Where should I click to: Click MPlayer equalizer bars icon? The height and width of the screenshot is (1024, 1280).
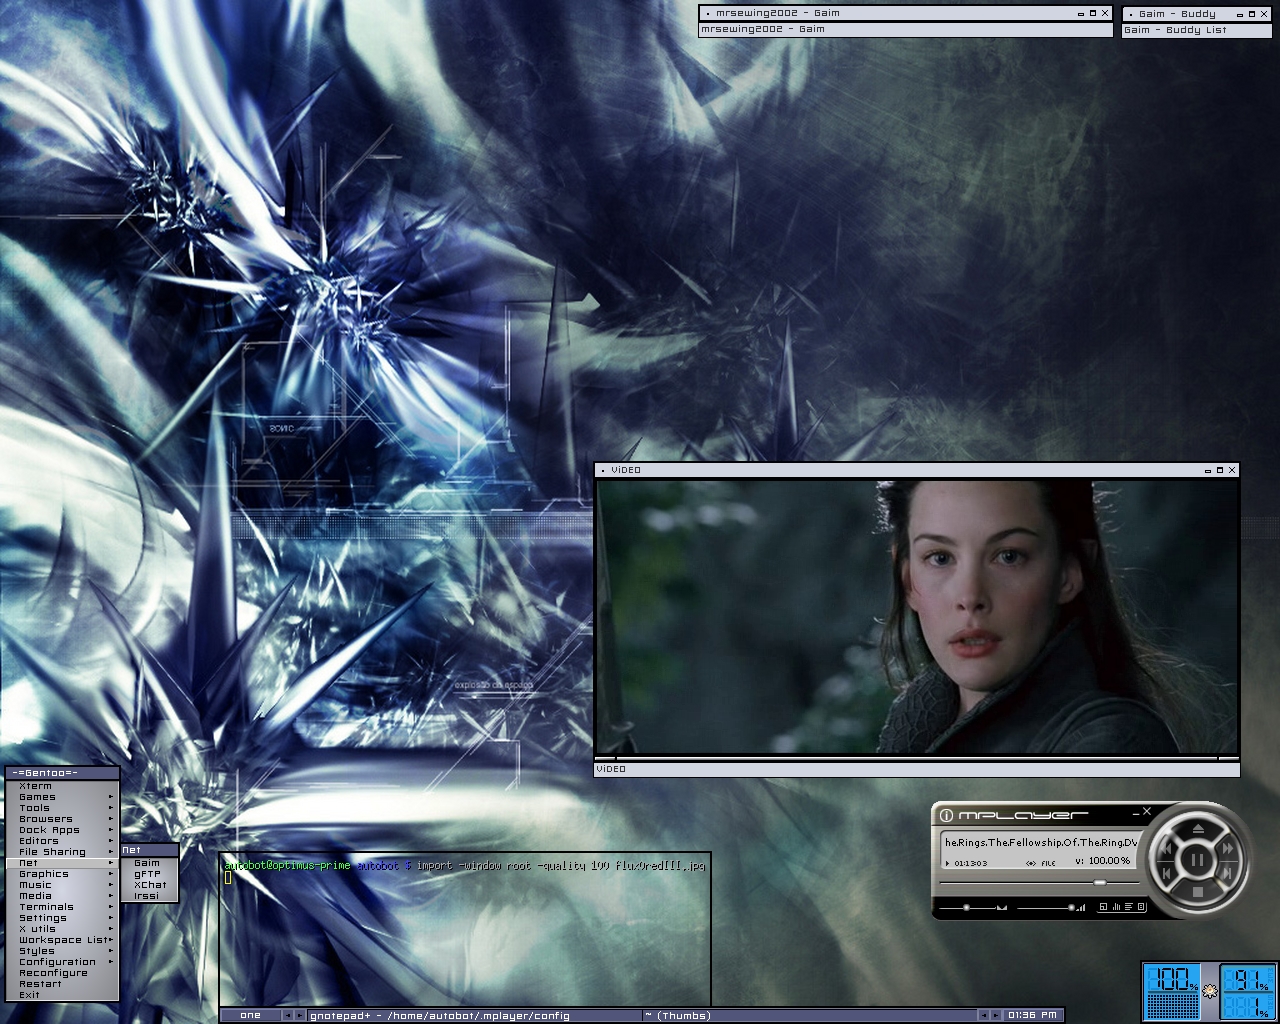[x=1115, y=907]
